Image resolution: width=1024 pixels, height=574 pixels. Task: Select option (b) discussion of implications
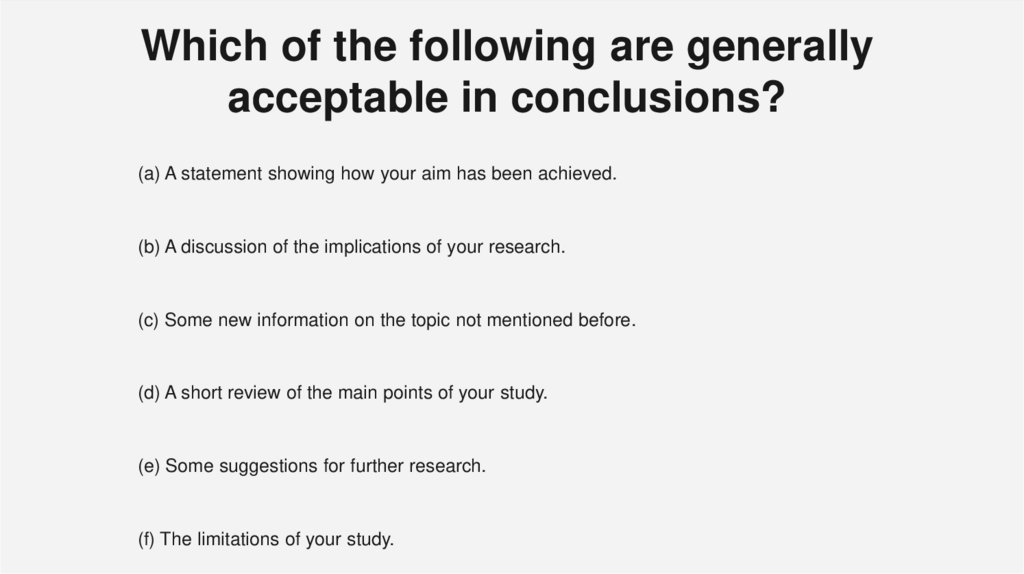pos(351,247)
